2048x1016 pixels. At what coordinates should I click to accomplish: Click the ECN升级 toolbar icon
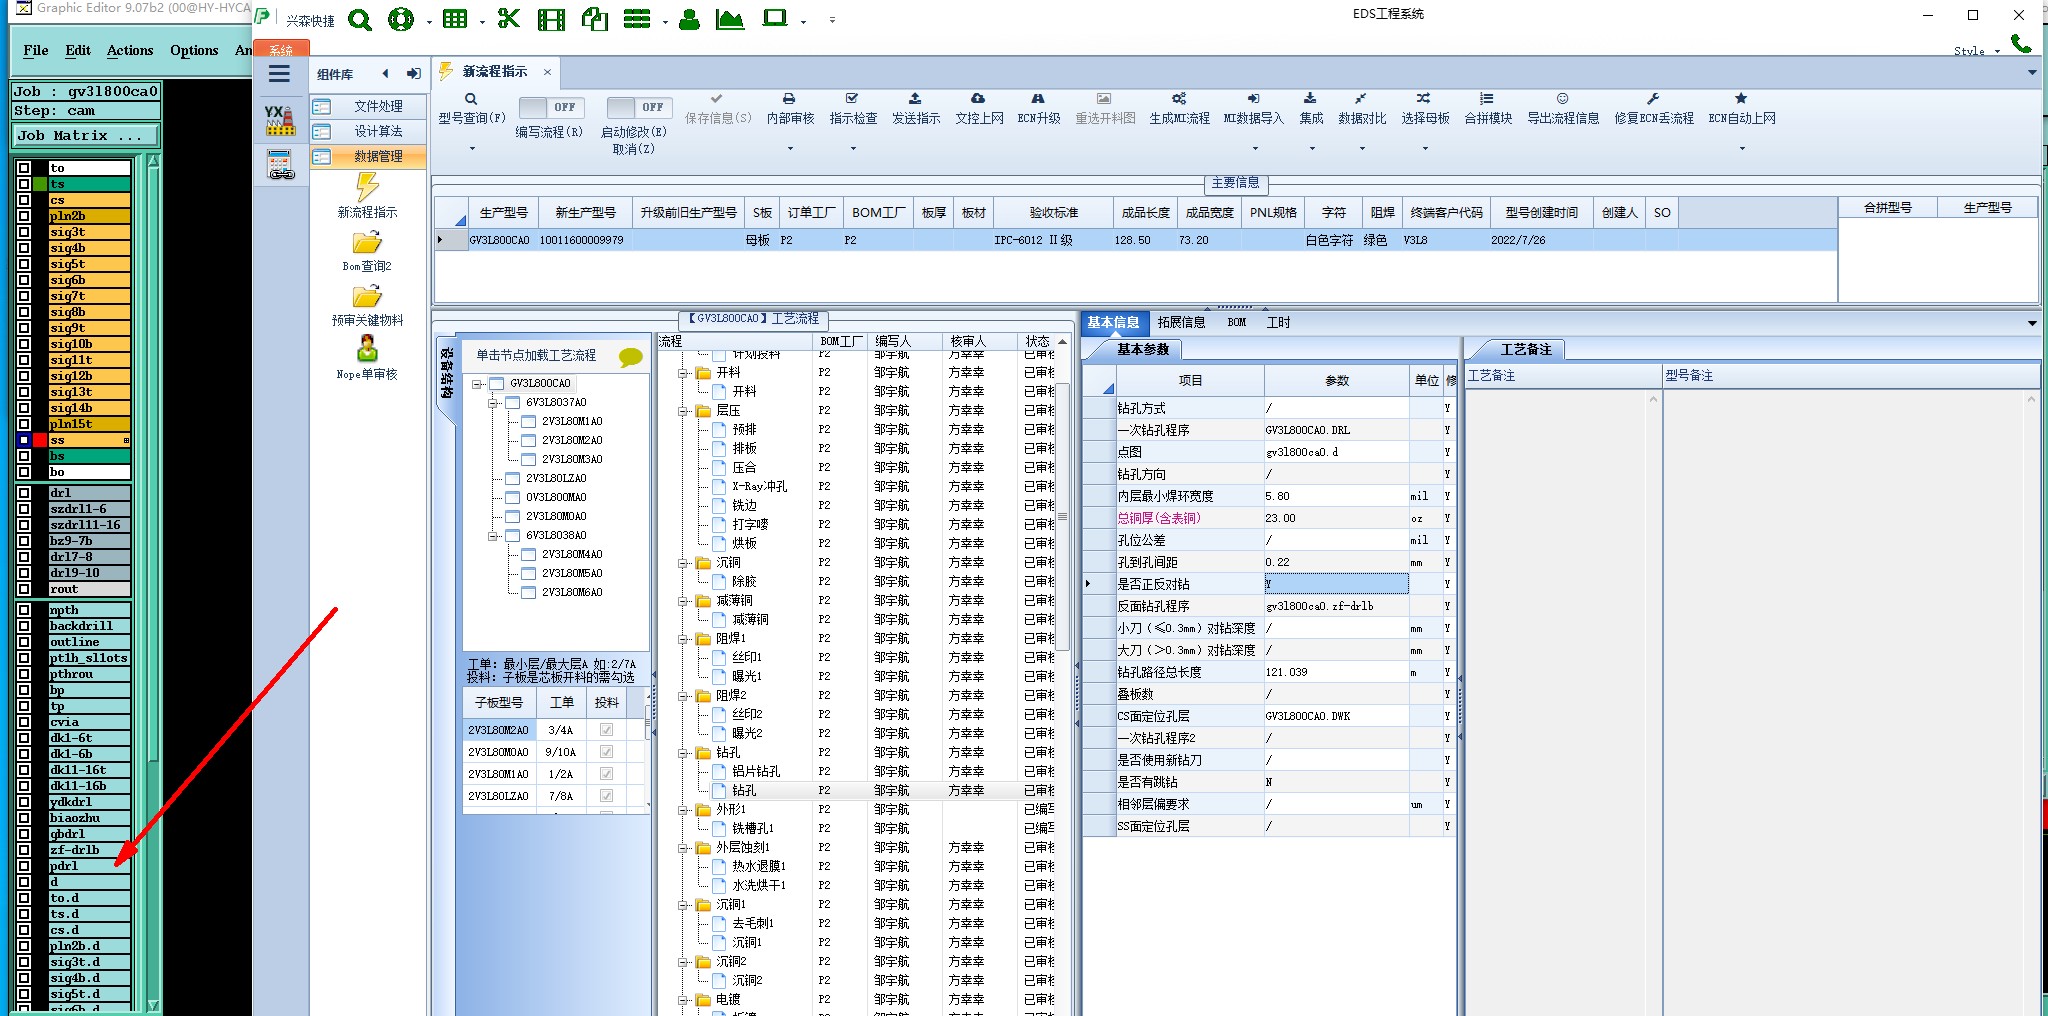[x=1038, y=99]
